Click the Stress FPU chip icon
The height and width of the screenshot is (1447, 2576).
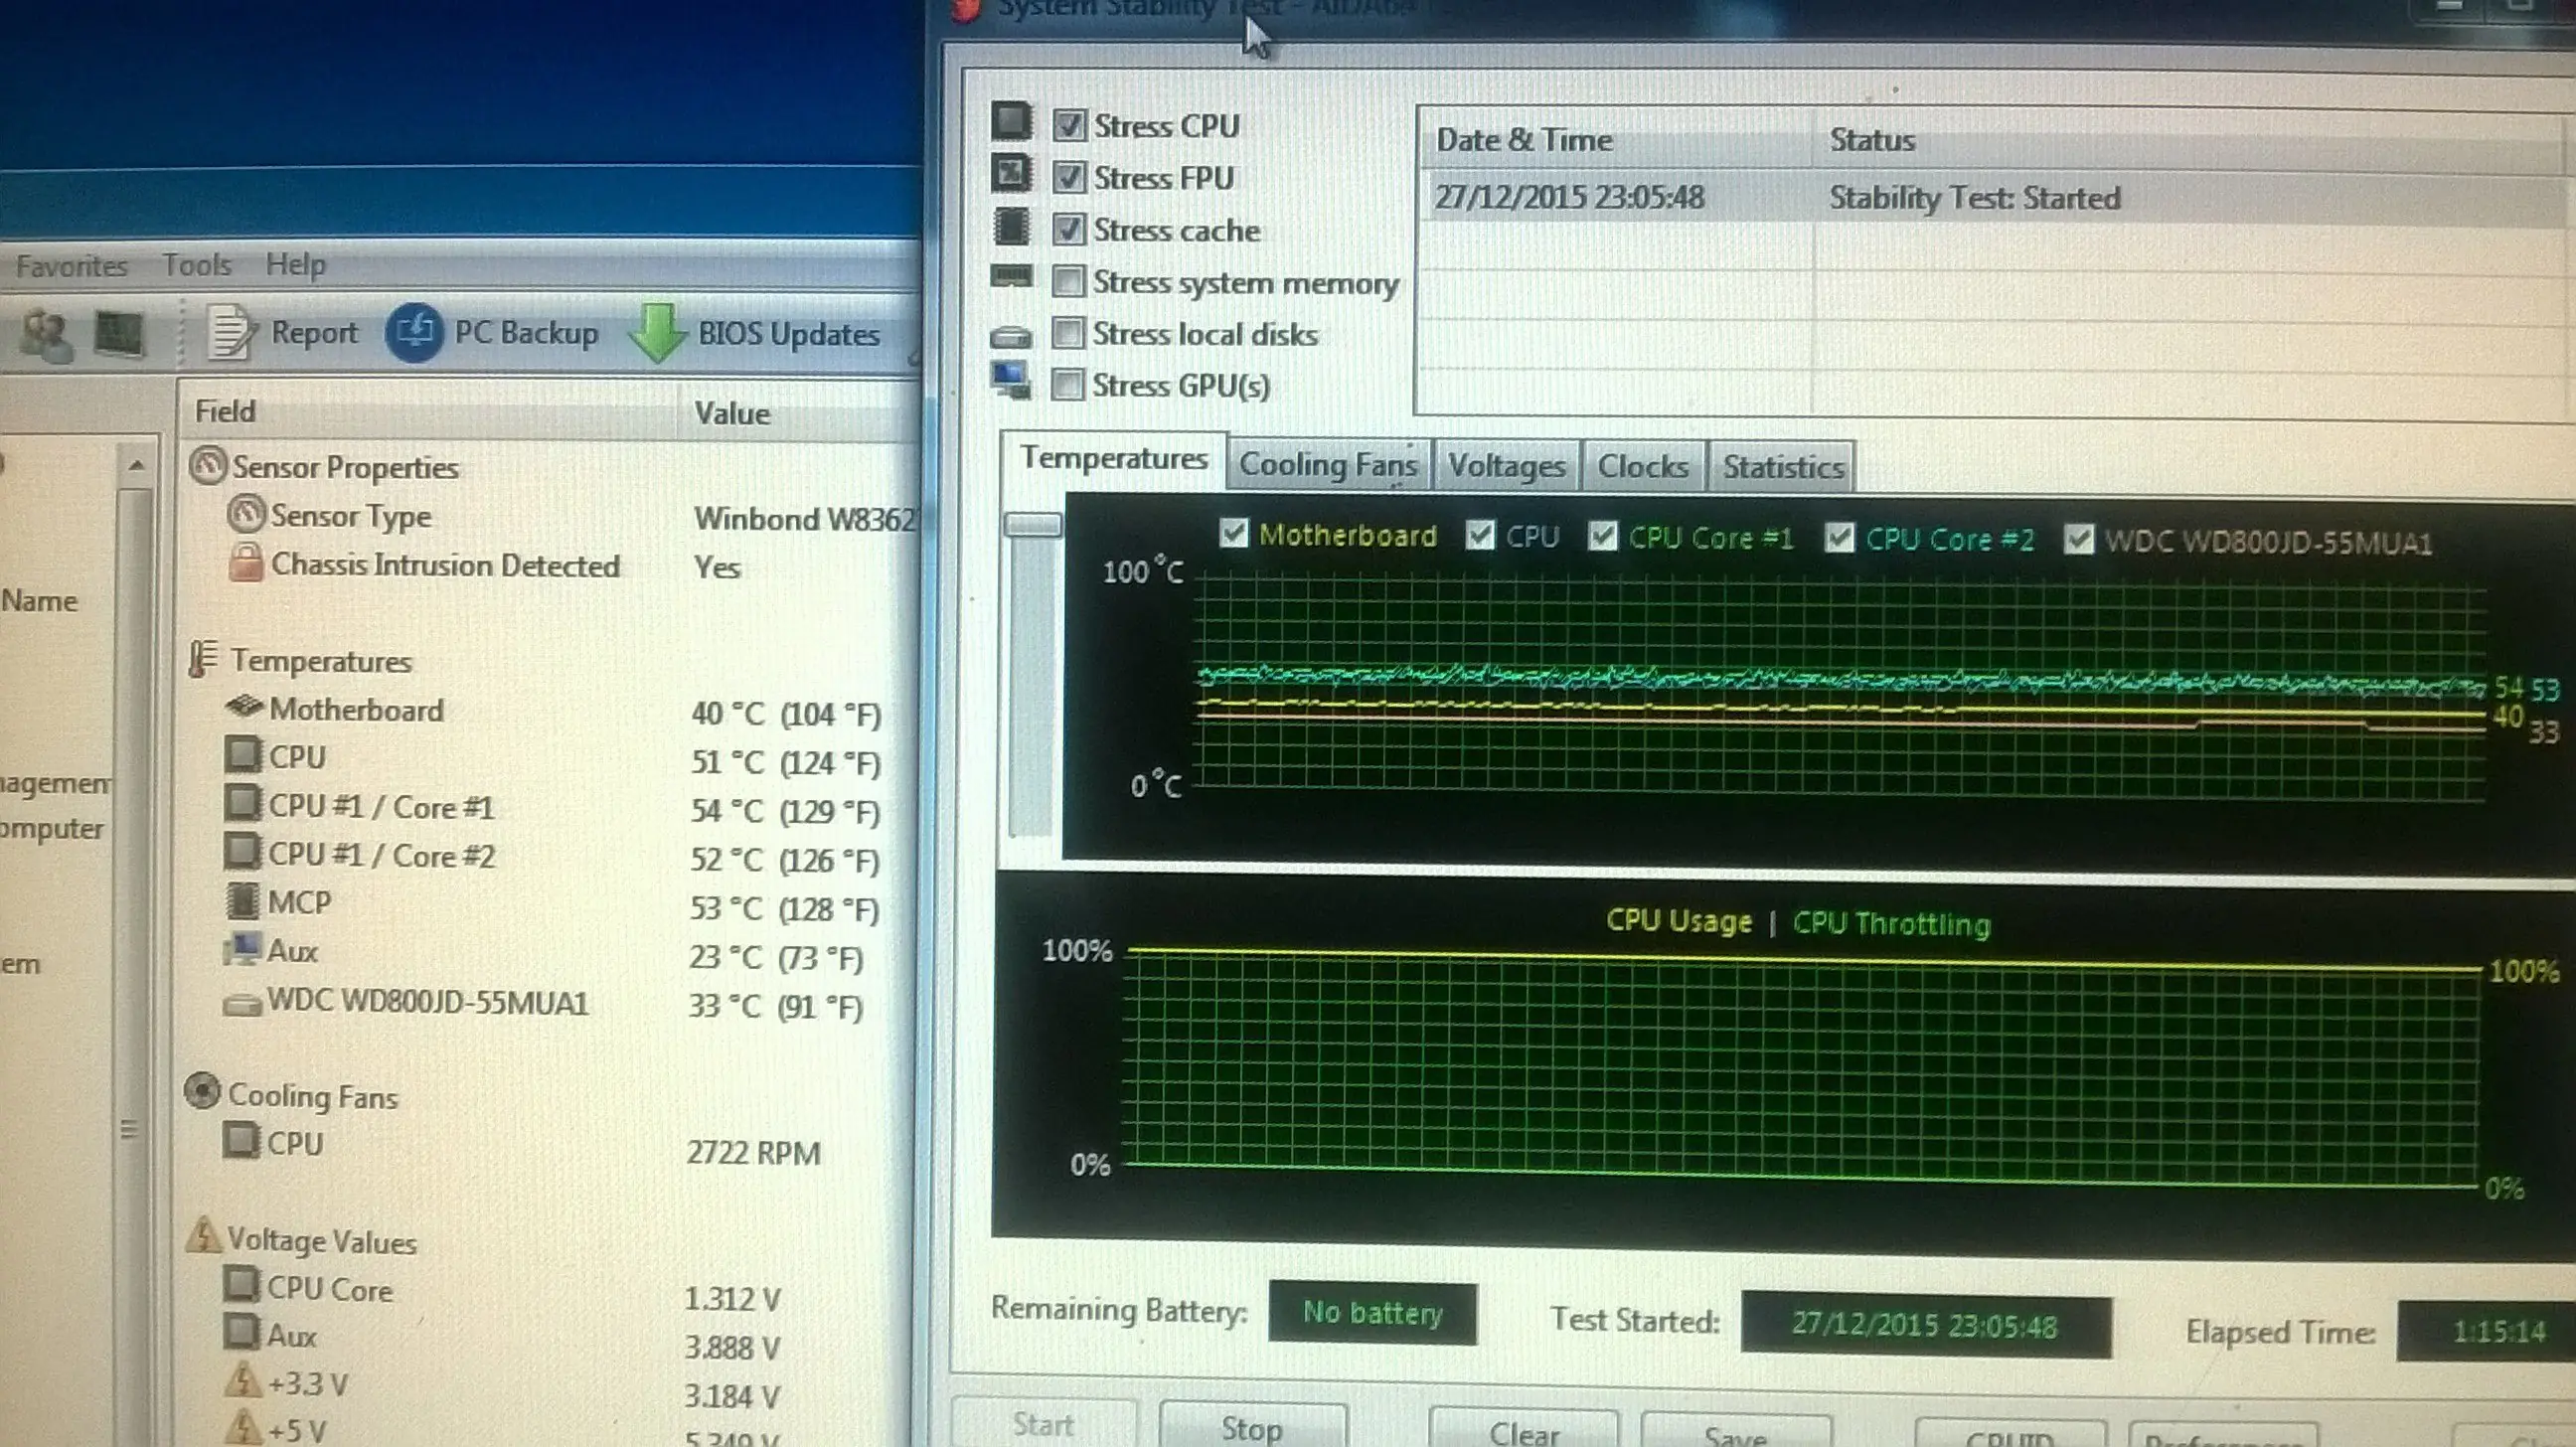[x=1011, y=173]
